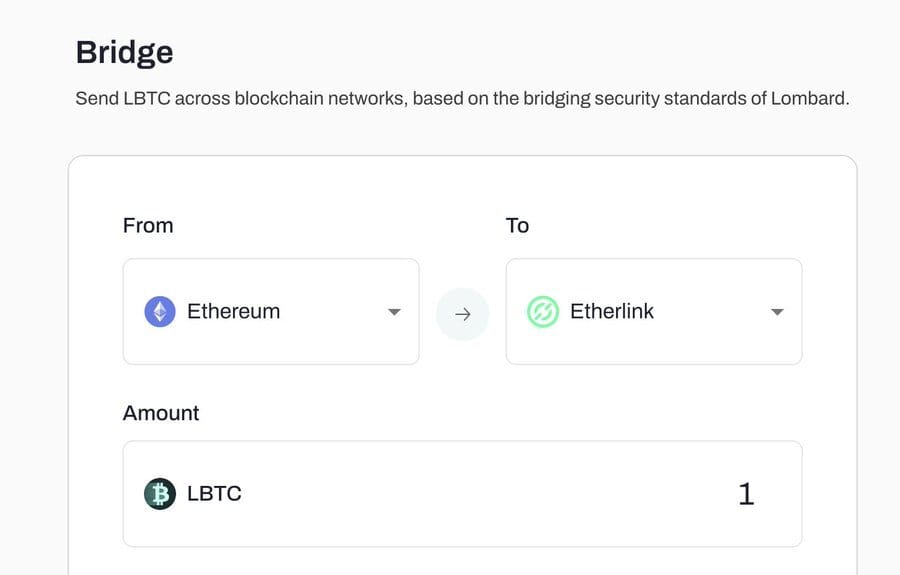Viewport: 900px width, 575px height.
Task: Click the LBTC bitcoin coin icon
Action: coord(160,494)
